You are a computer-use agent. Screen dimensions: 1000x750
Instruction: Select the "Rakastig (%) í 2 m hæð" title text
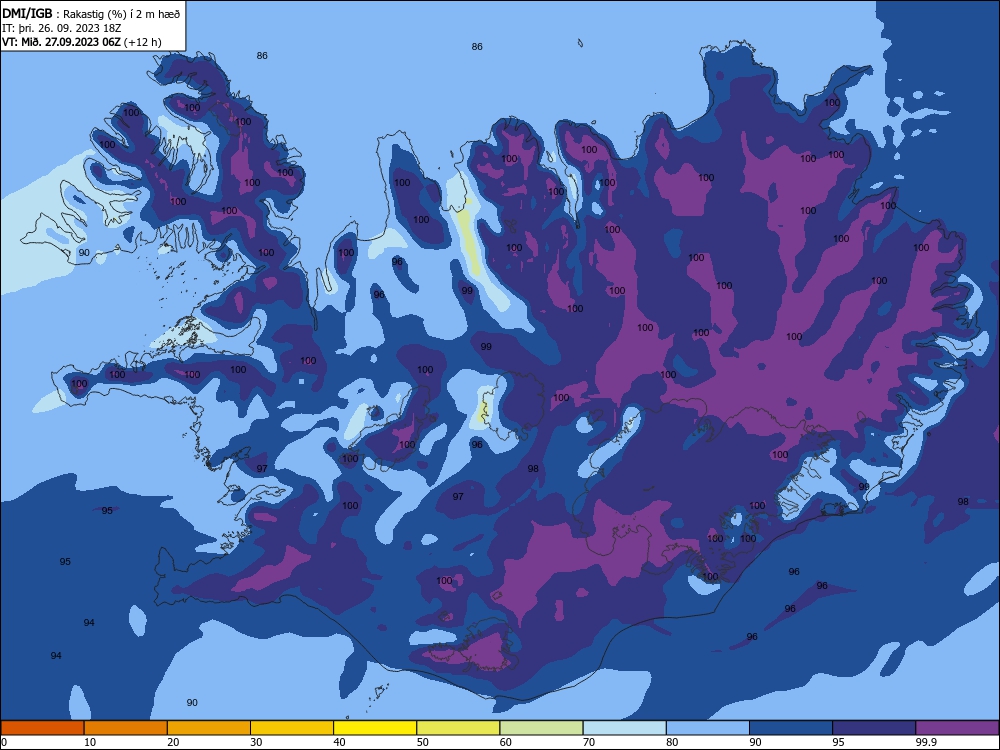point(122,14)
